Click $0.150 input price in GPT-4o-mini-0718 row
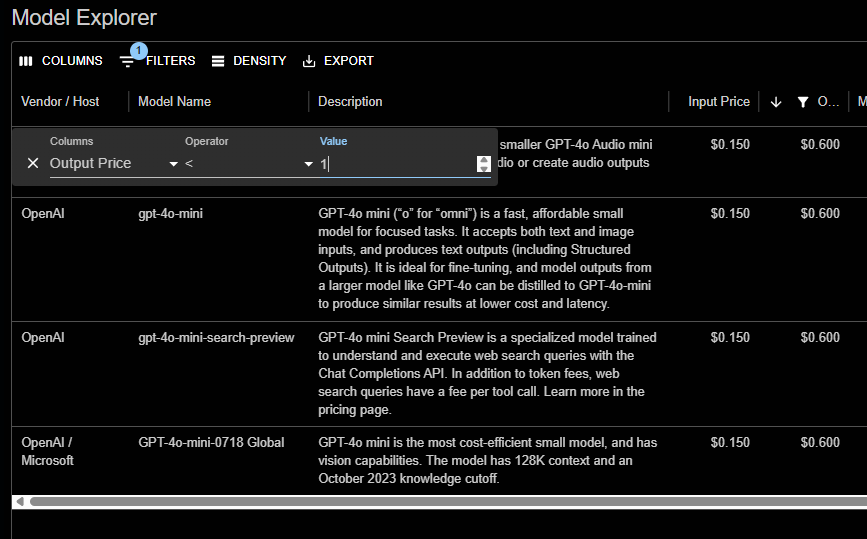867x539 pixels. (x=730, y=442)
